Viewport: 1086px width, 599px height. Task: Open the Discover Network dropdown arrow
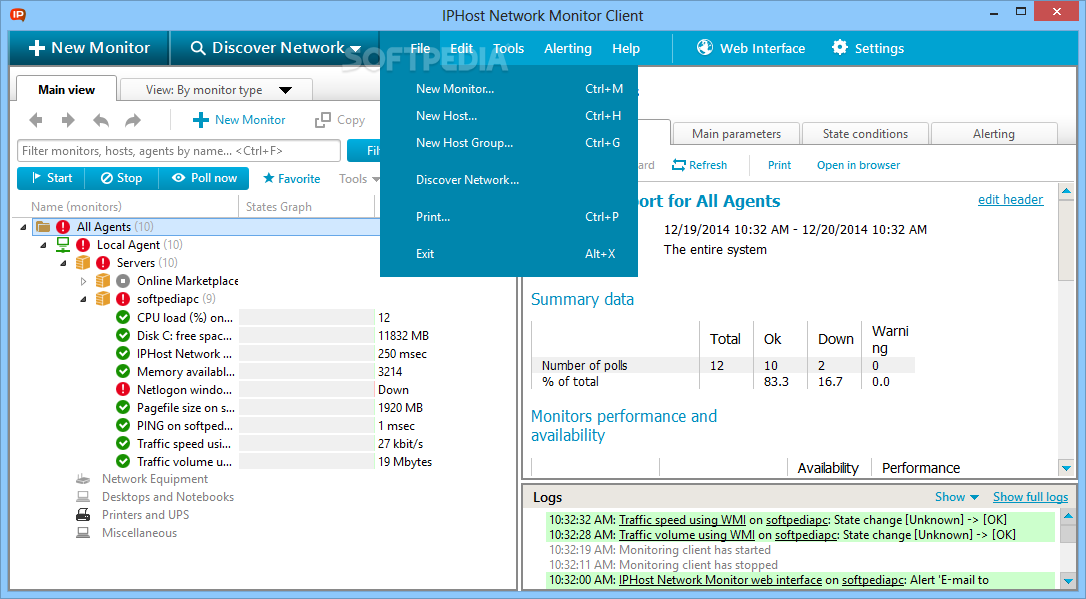(355, 48)
